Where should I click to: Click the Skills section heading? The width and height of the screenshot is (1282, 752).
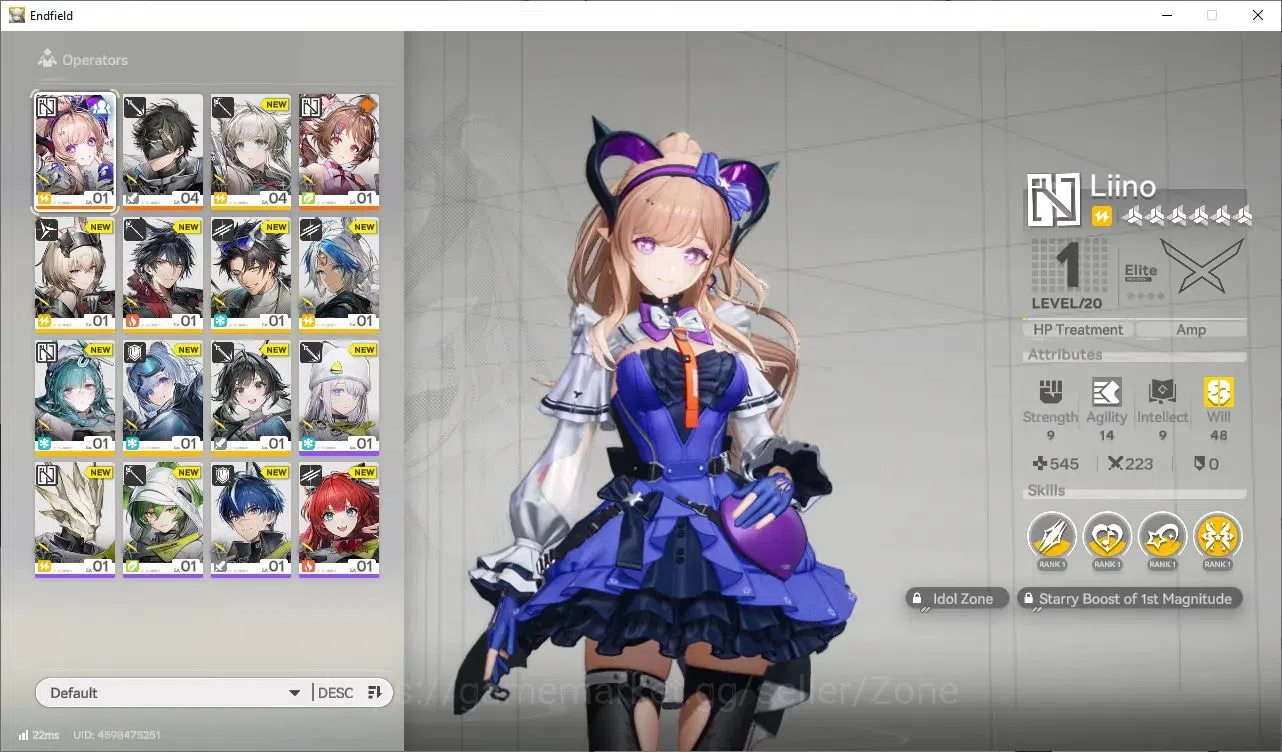1046,491
